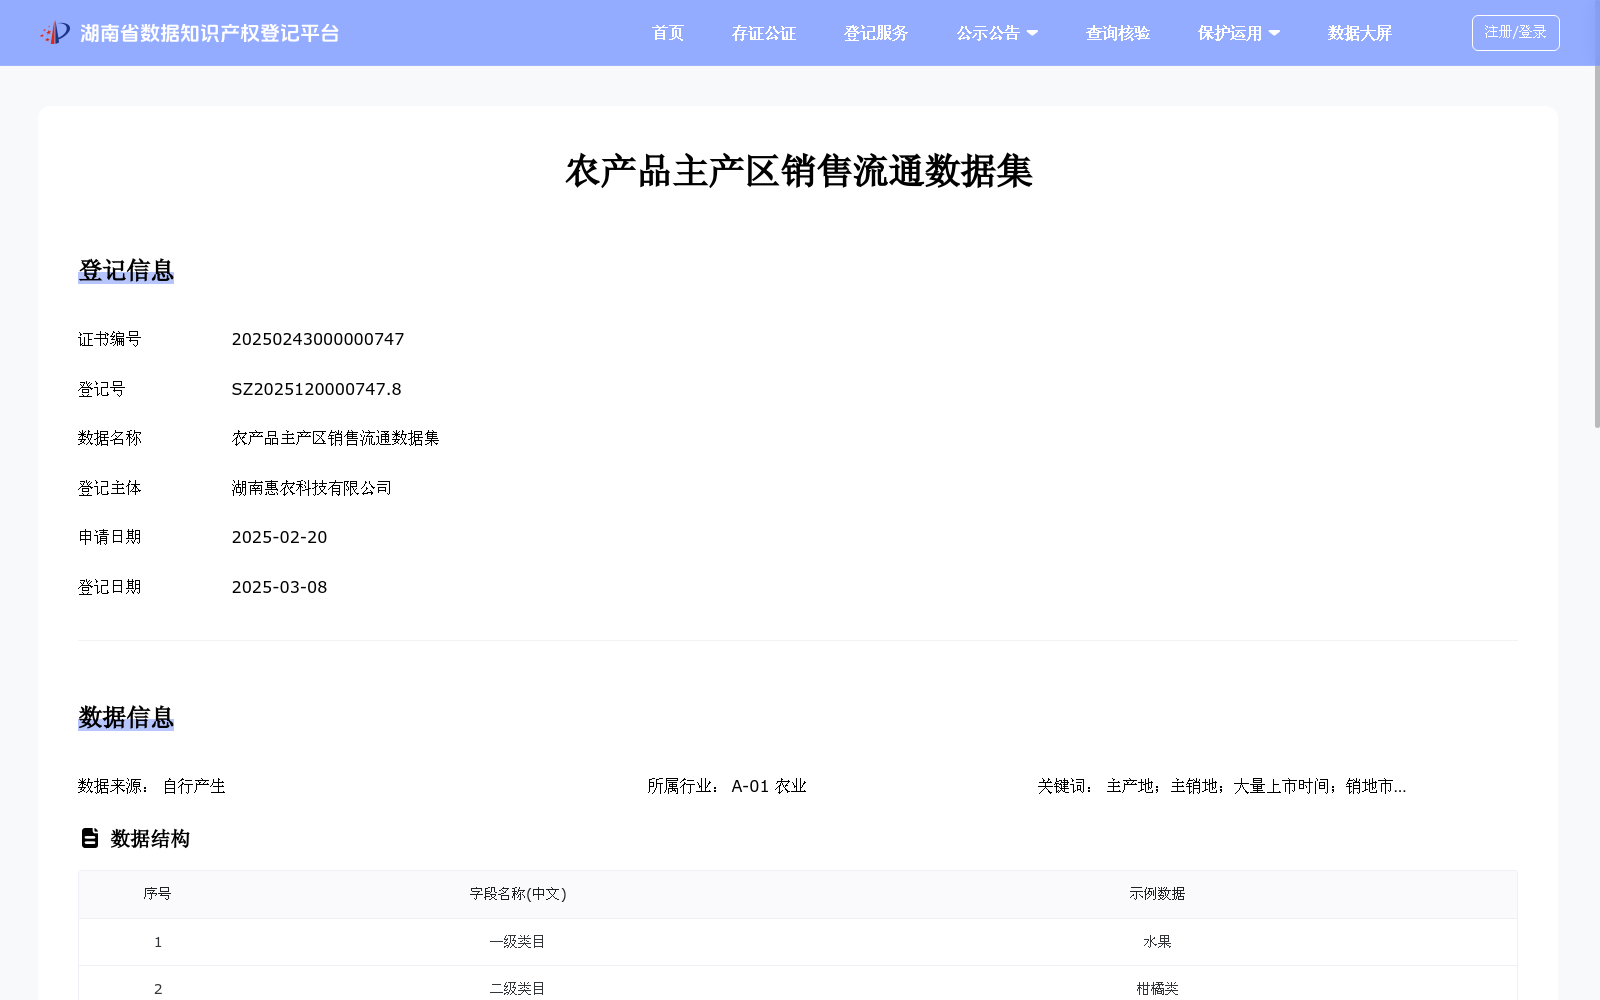This screenshot has height=1000, width=1600.
Task: Expand the 保护运用 dropdown
Action: tap(1239, 33)
